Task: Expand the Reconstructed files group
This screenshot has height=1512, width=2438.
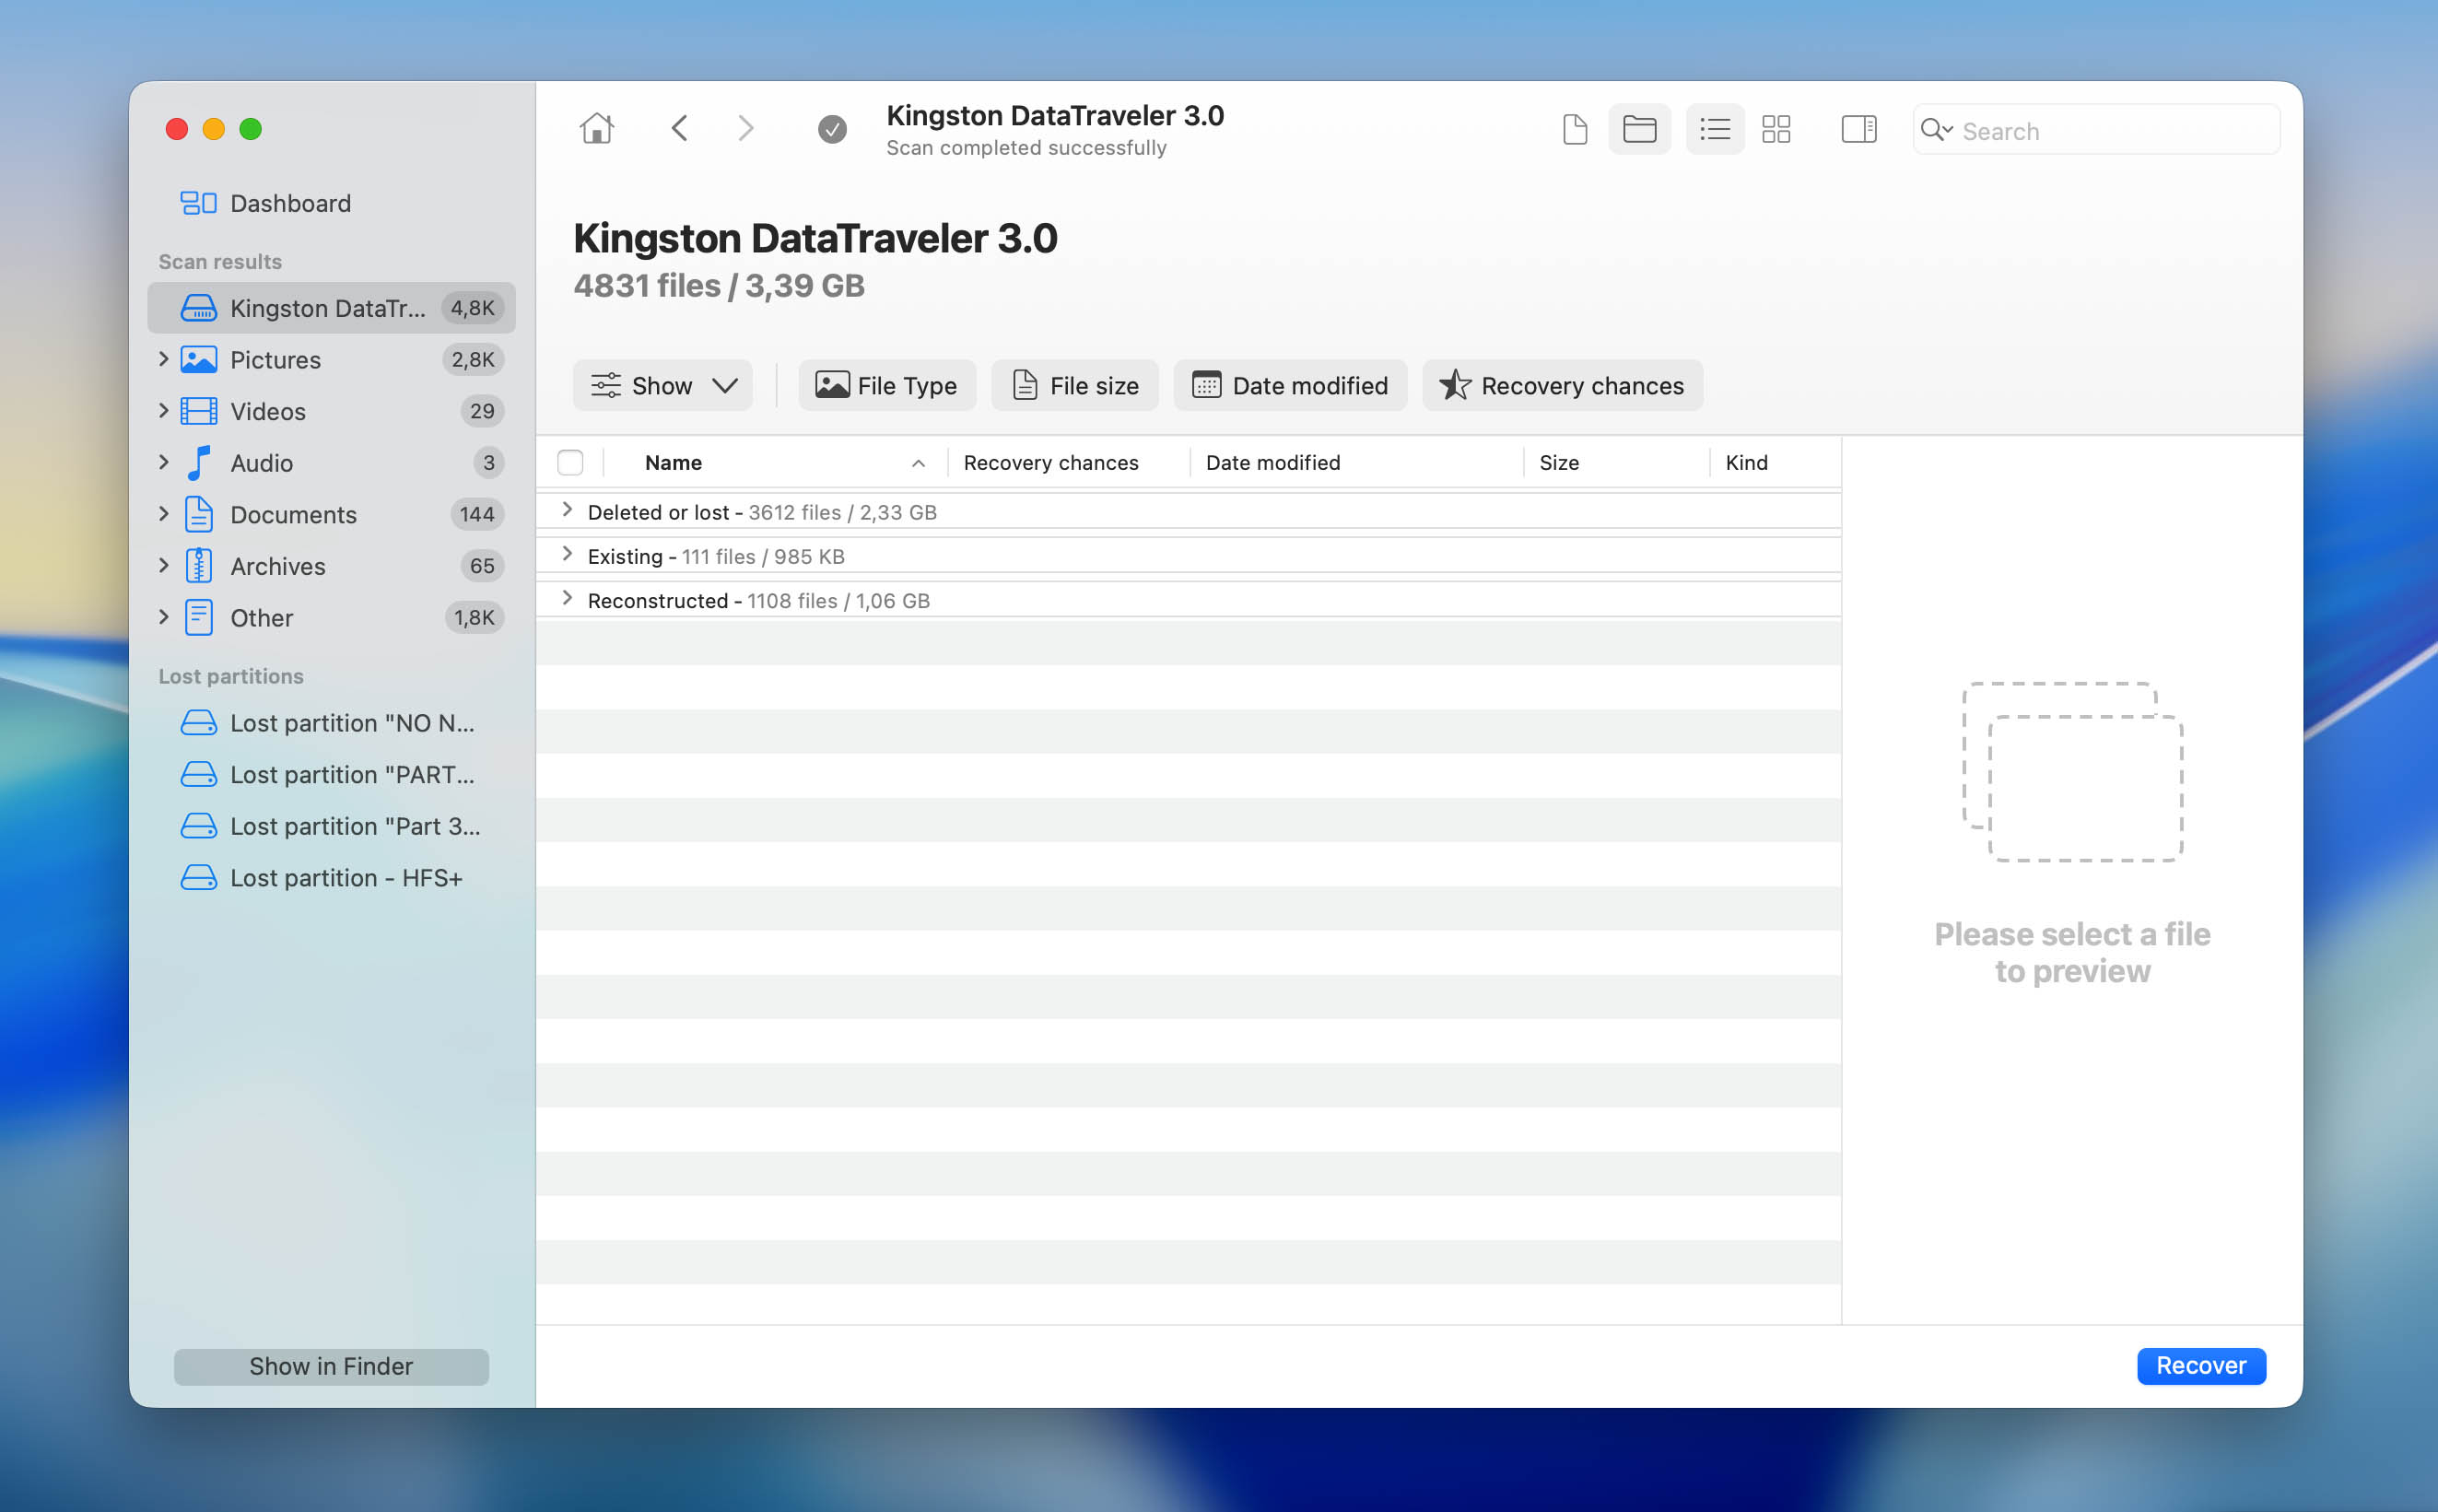Action: (567, 599)
